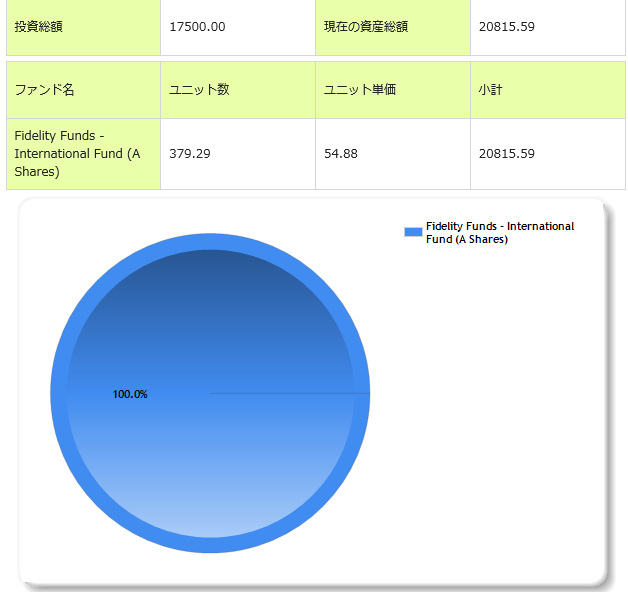The height and width of the screenshot is (592, 628).
Task: Click the blue legend color swatch
Action: click(413, 232)
